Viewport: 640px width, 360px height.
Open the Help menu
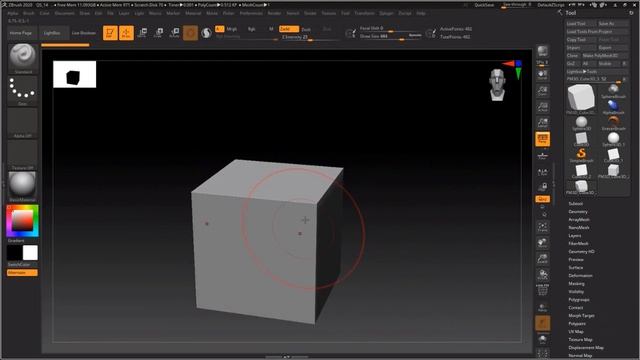[421, 13]
